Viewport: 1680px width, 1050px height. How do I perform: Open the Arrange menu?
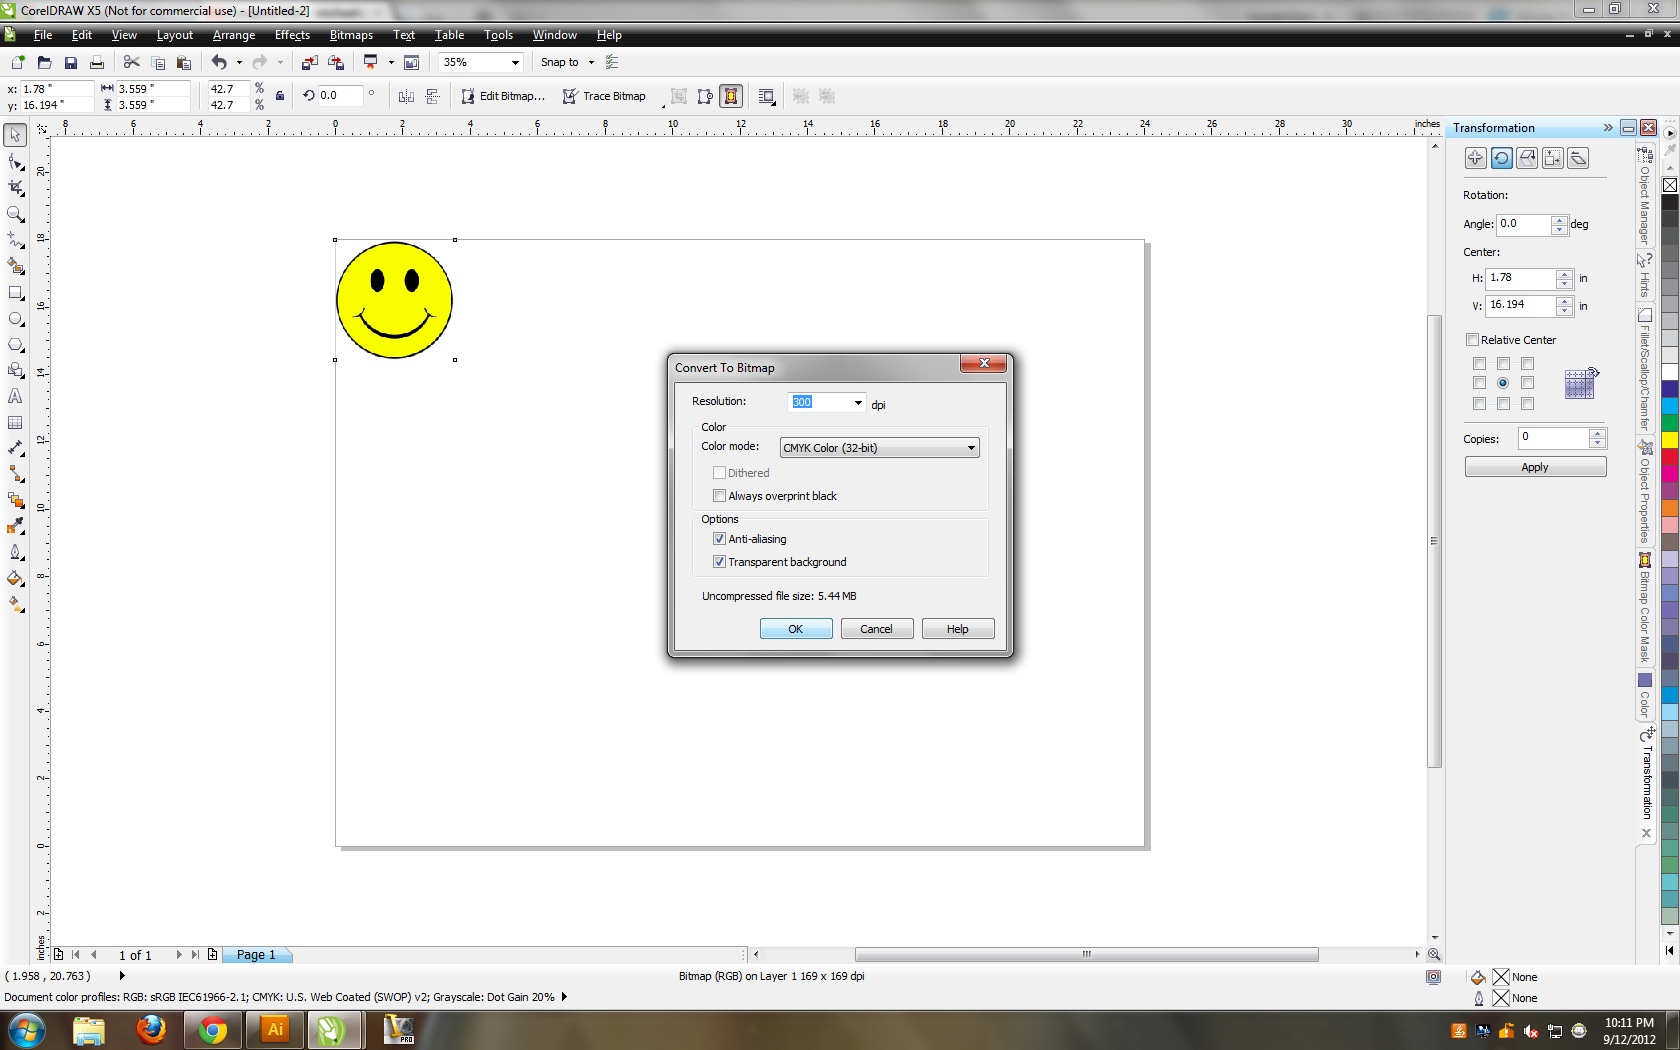tap(234, 35)
